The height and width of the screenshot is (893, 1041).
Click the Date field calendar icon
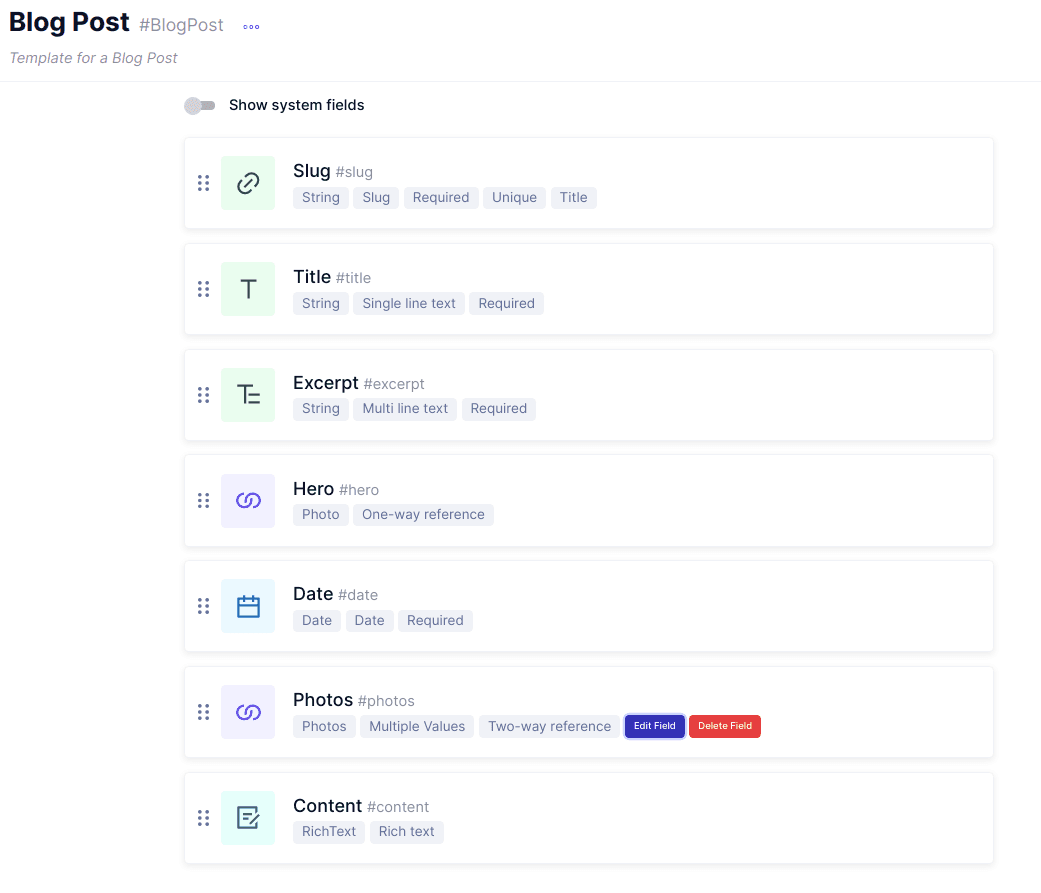[248, 606]
